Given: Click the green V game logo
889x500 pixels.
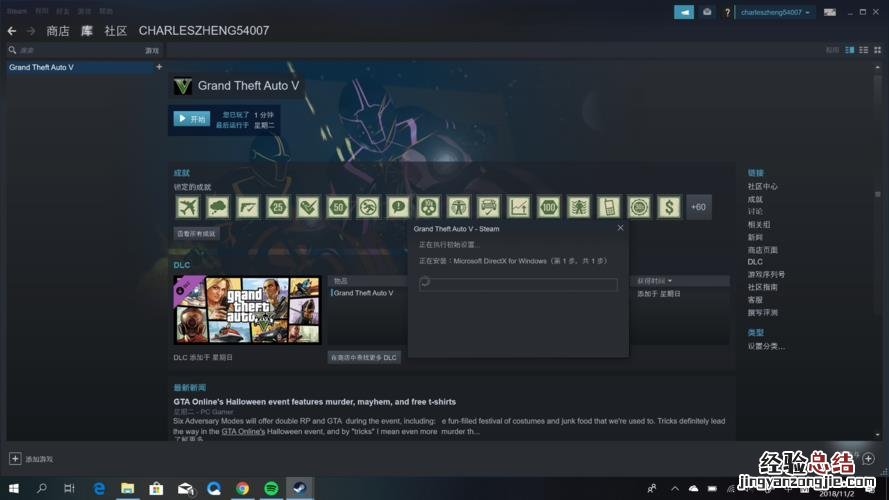Looking at the screenshot, I should 183,86.
